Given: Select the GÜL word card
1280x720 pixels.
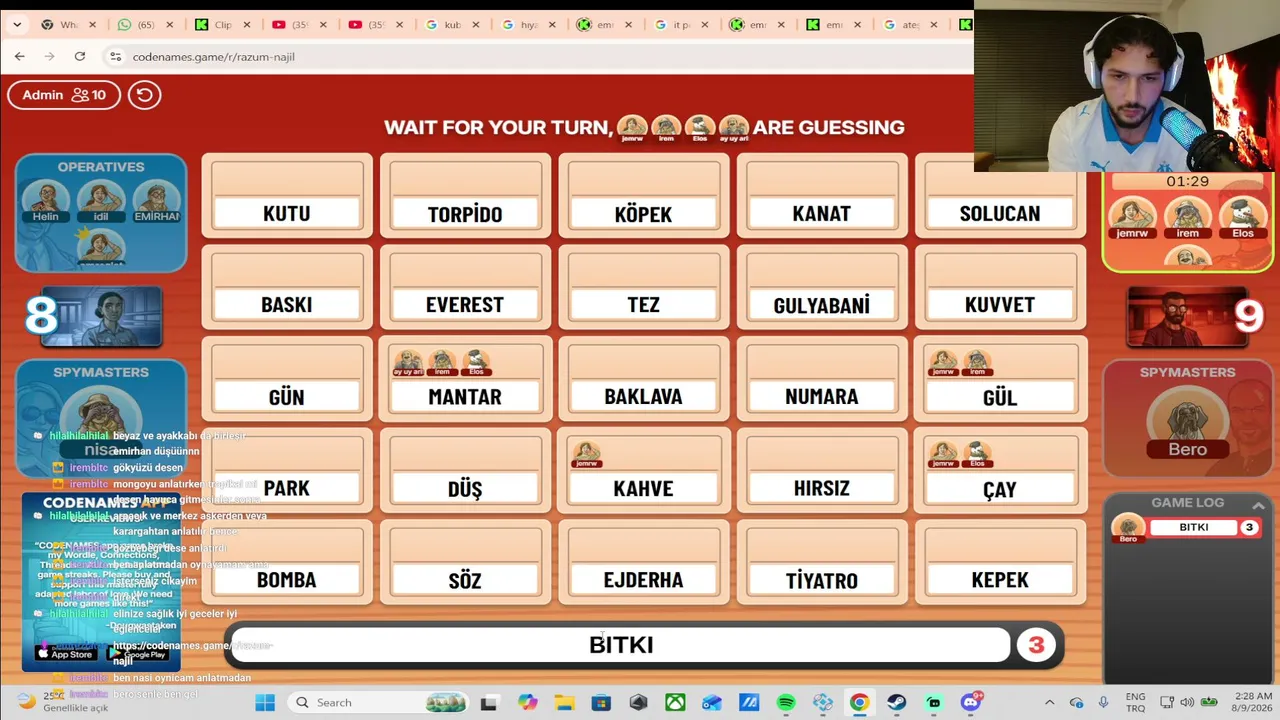Looking at the screenshot, I should [x=1000, y=380].
